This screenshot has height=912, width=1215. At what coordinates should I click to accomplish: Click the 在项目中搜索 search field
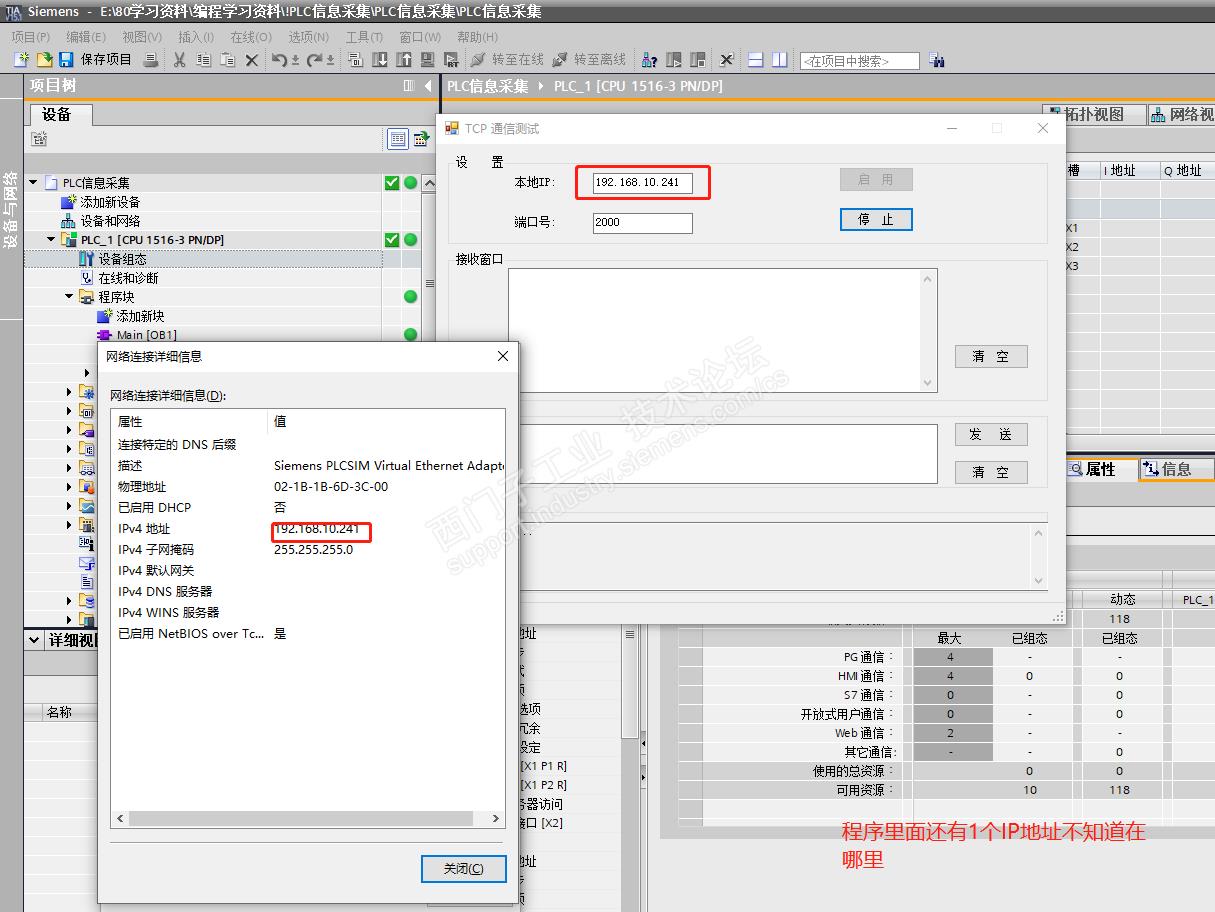[859, 61]
